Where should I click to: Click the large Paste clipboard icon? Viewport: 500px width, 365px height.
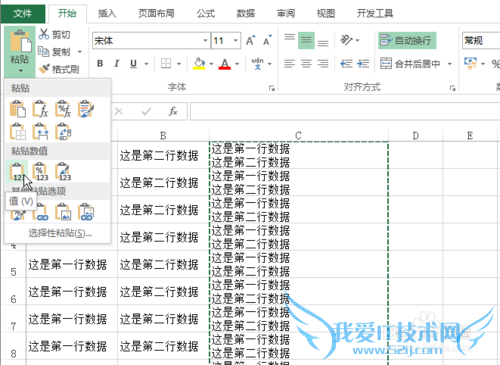20,41
